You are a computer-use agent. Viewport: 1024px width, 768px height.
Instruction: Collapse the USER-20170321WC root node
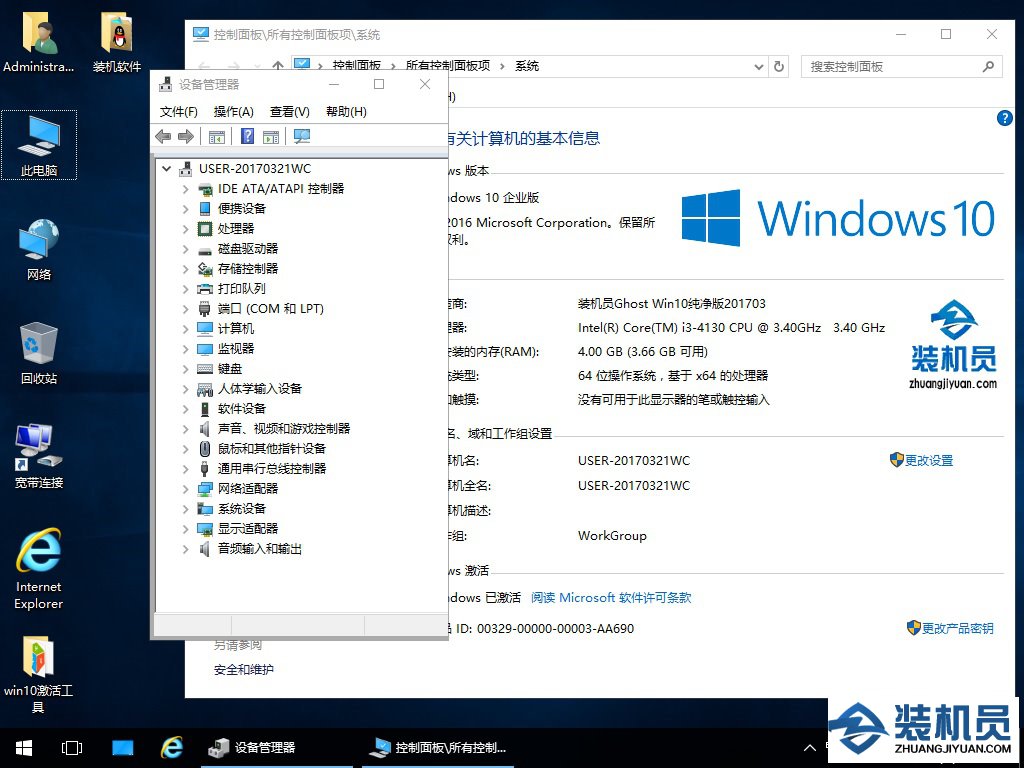166,169
